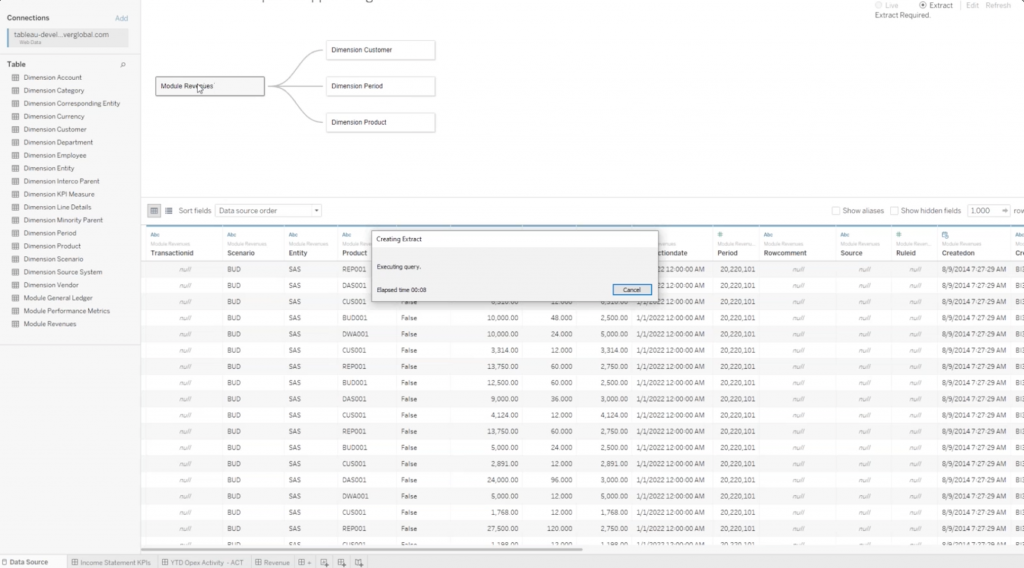Switch to grid preview view icon

point(154,211)
